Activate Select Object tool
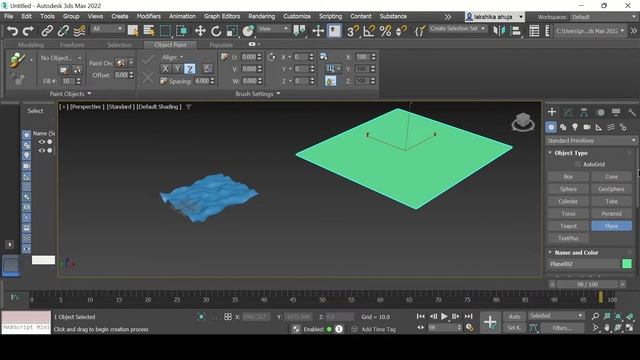This screenshot has width=640, height=360. coord(133,31)
